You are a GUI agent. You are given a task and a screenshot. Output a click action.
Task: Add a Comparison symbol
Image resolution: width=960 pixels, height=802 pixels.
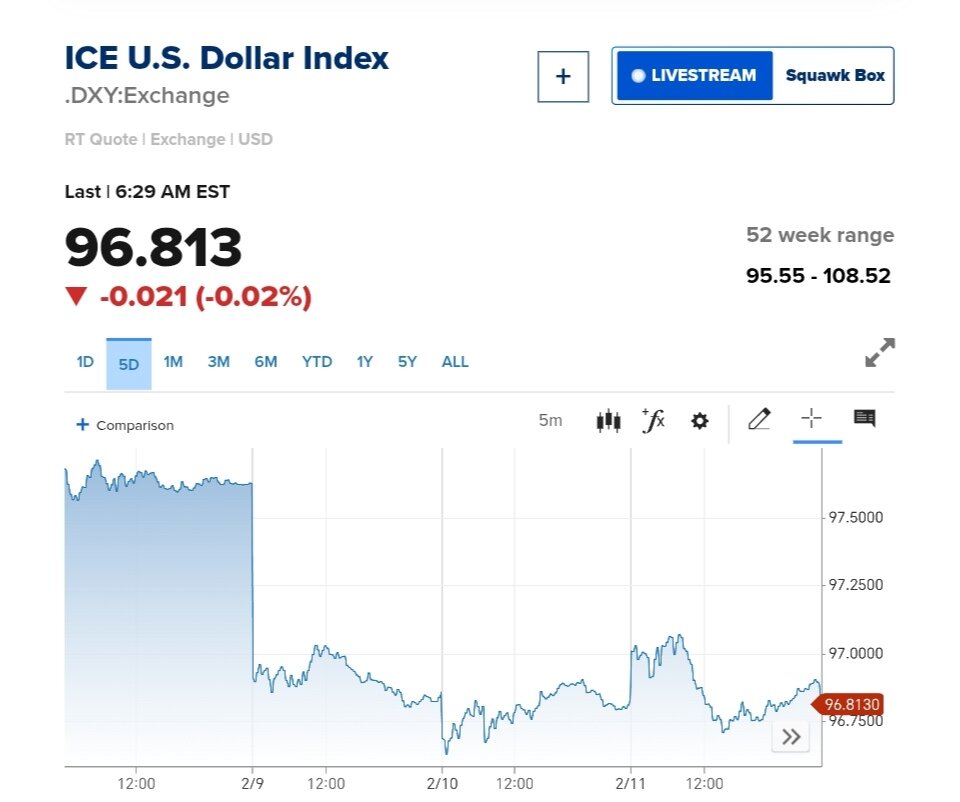click(125, 425)
